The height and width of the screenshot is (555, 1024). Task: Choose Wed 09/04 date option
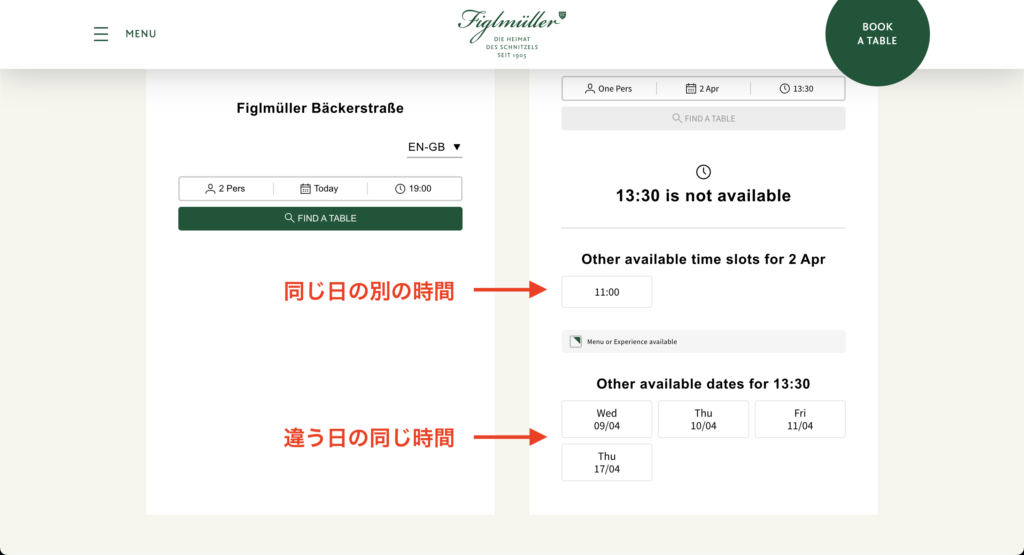click(x=607, y=419)
